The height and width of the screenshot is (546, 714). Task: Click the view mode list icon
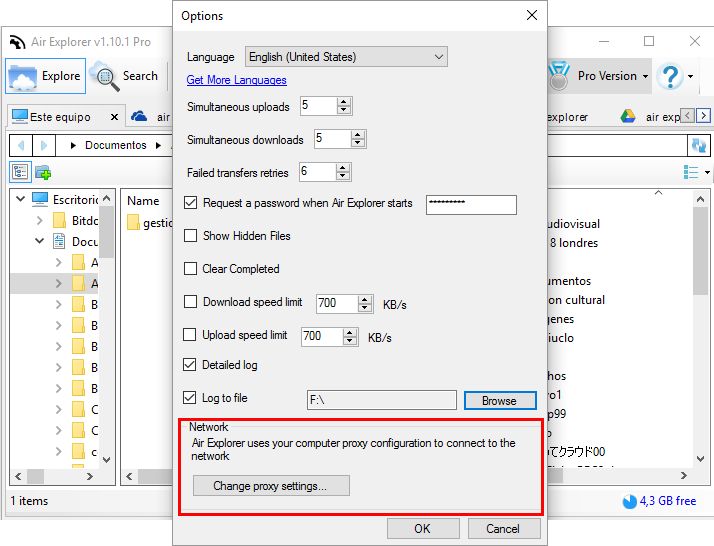click(x=691, y=172)
